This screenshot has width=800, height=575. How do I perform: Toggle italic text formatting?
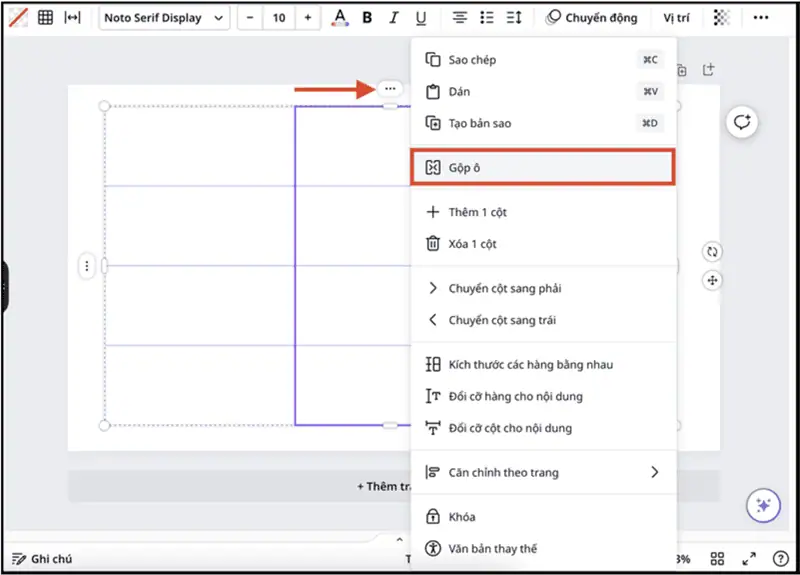[394, 18]
